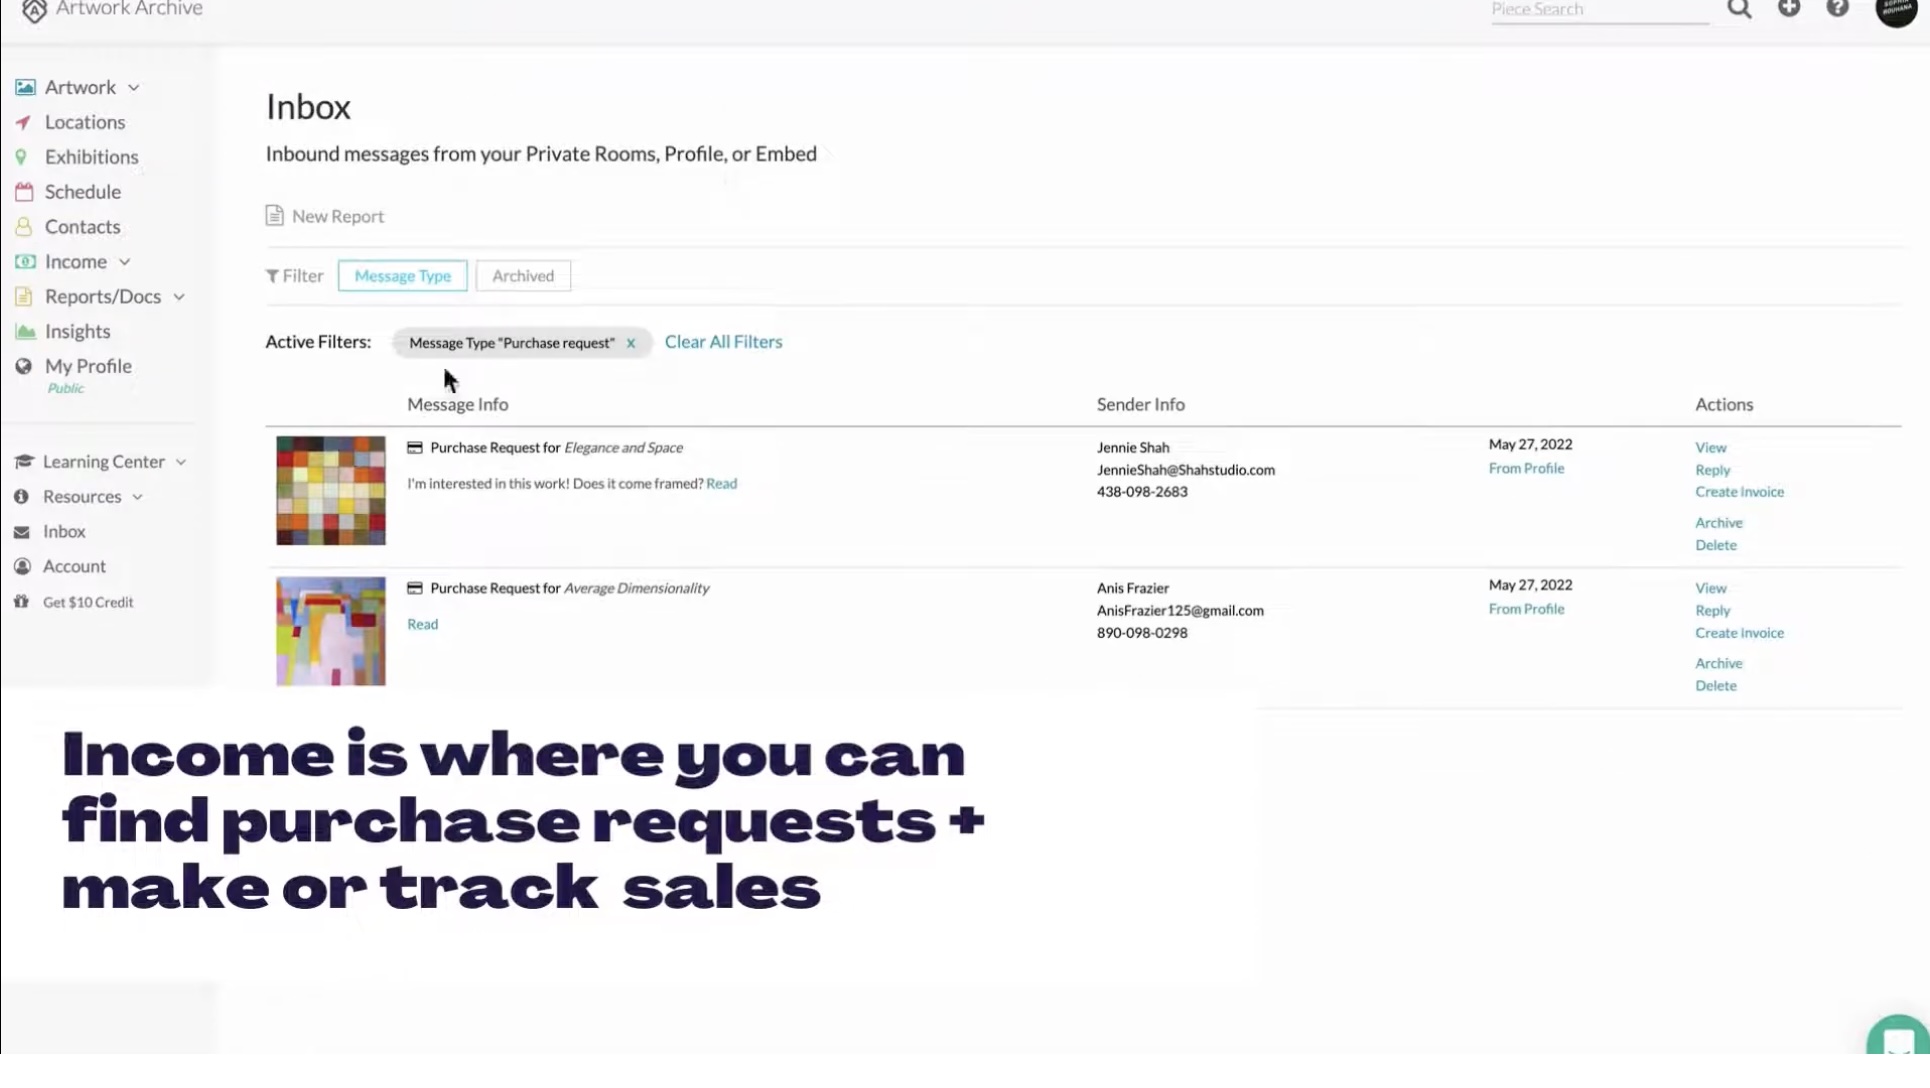View Jennie Shah's purchase request
Image resolution: width=1930 pixels, height=1088 pixels.
coord(1711,448)
